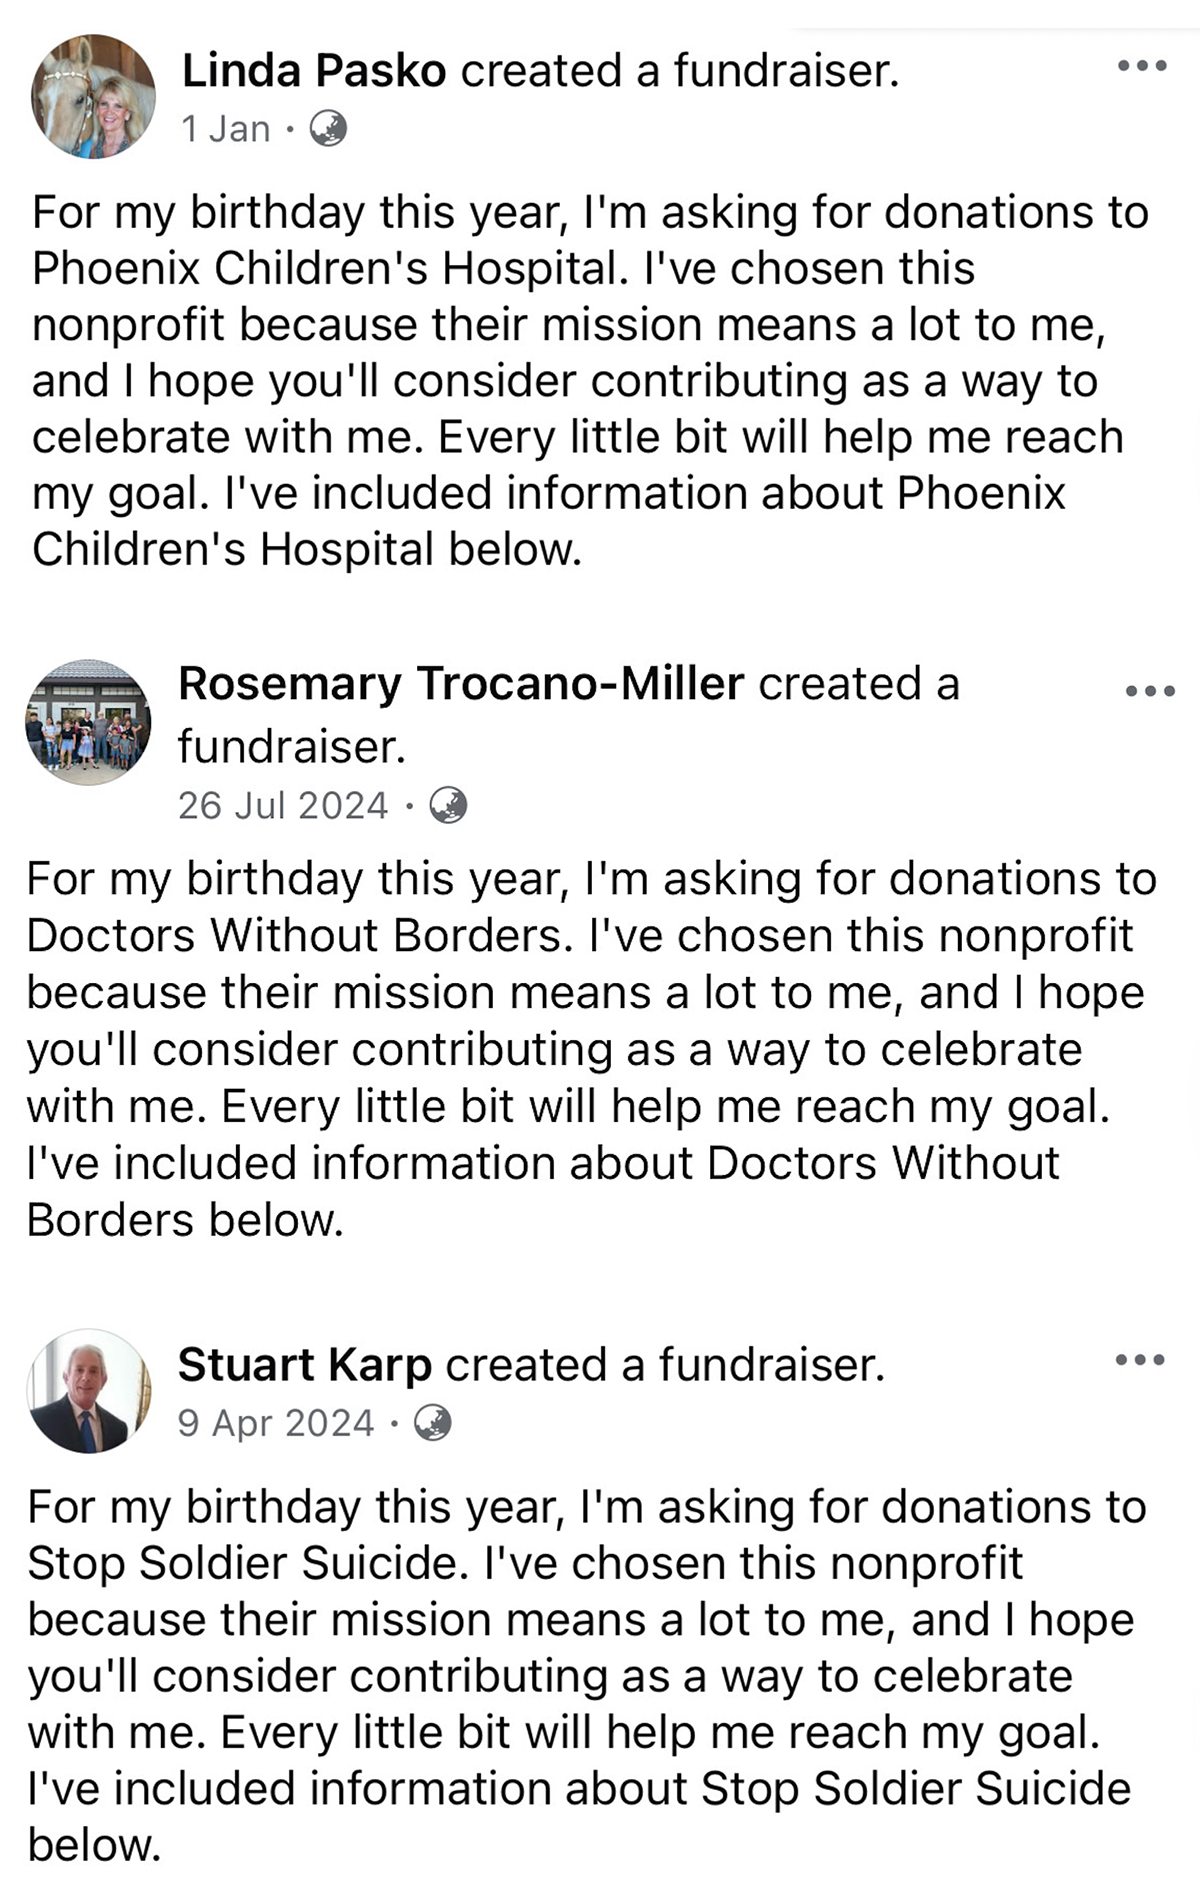
Task: Open the three-dot menu on Rosemary Trocano-Miller's post
Action: coord(1150,691)
